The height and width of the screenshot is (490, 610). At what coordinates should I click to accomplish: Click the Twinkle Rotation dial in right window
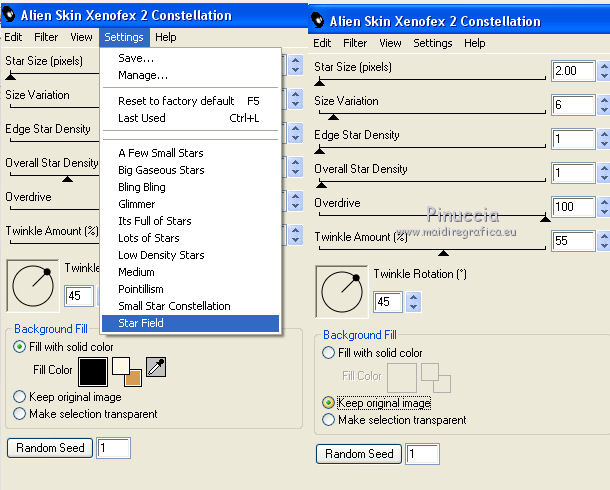342,292
